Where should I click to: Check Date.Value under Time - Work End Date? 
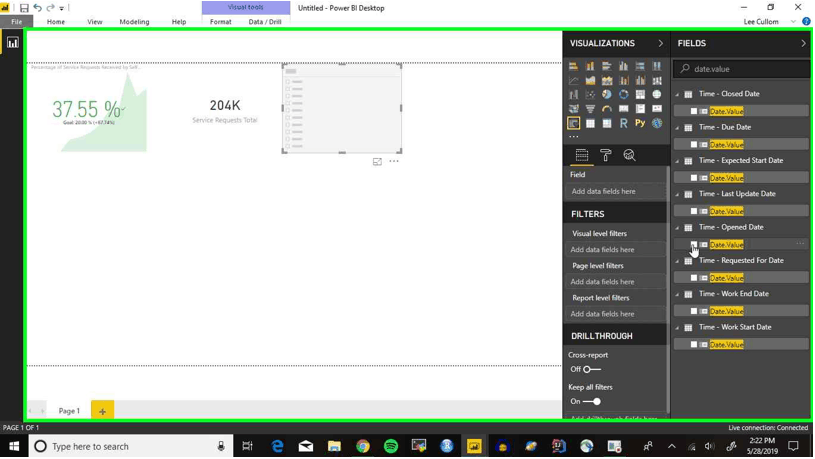[x=693, y=311]
